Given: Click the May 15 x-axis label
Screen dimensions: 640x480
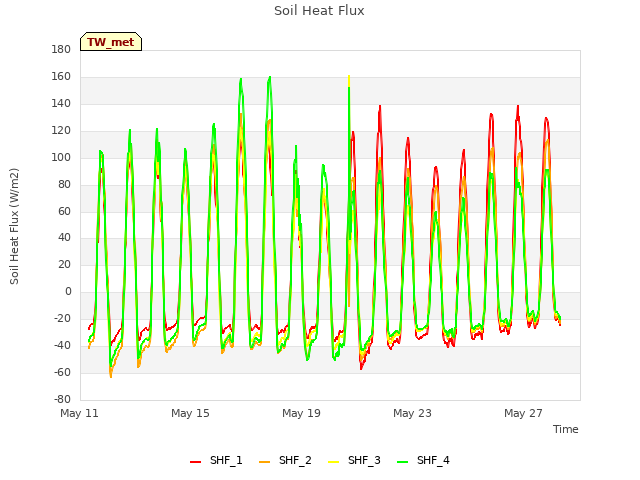Looking at the screenshot, I should coord(190,413).
